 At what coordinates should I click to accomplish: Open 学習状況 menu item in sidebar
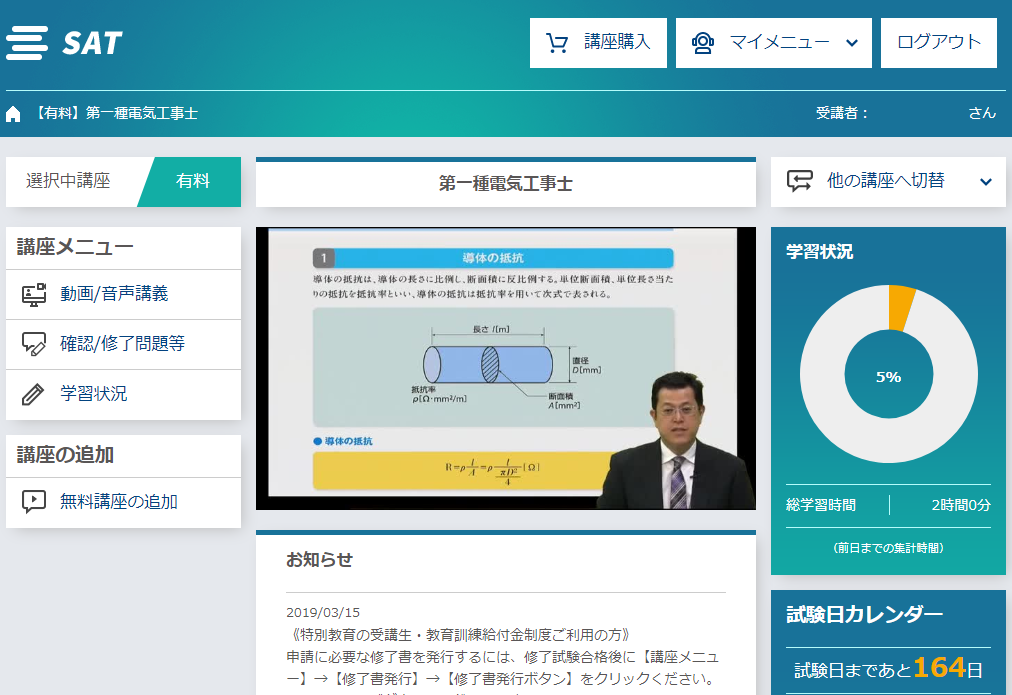123,394
